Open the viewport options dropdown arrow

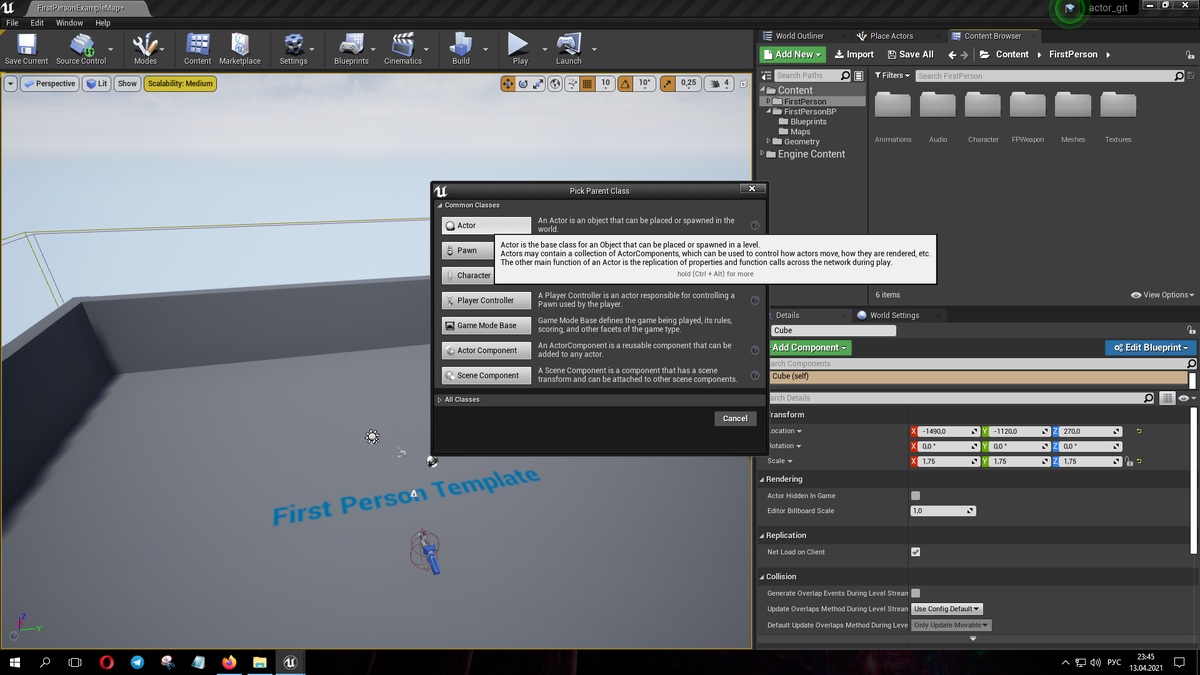(11, 84)
